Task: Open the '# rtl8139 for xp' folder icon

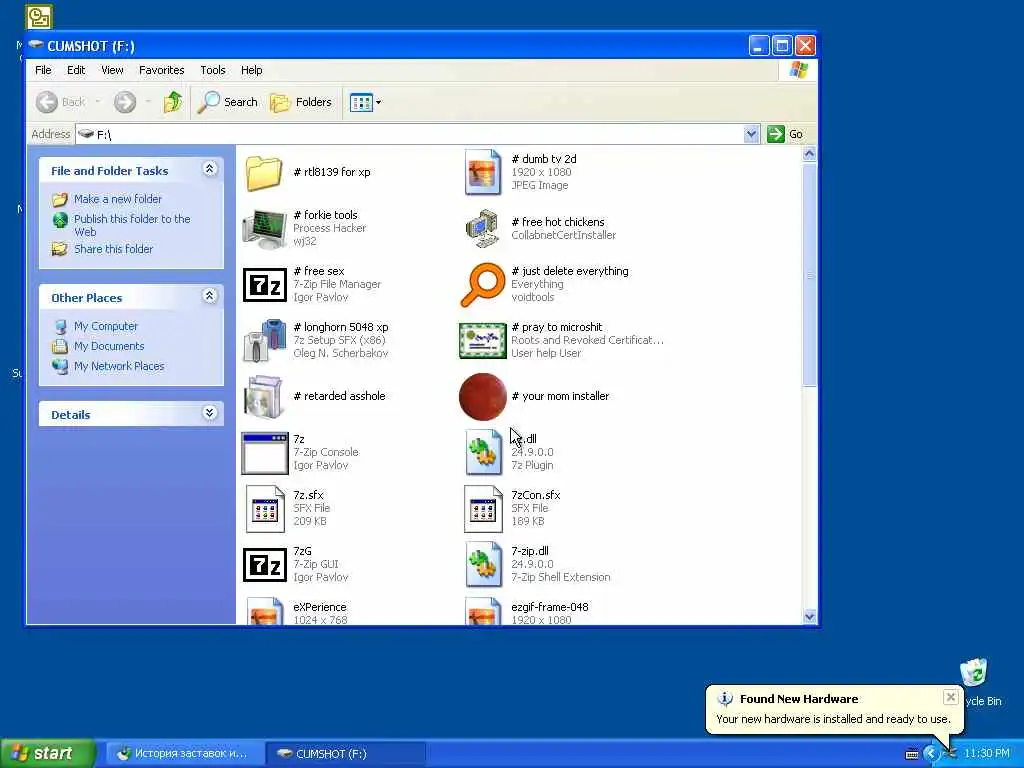Action: tap(264, 172)
